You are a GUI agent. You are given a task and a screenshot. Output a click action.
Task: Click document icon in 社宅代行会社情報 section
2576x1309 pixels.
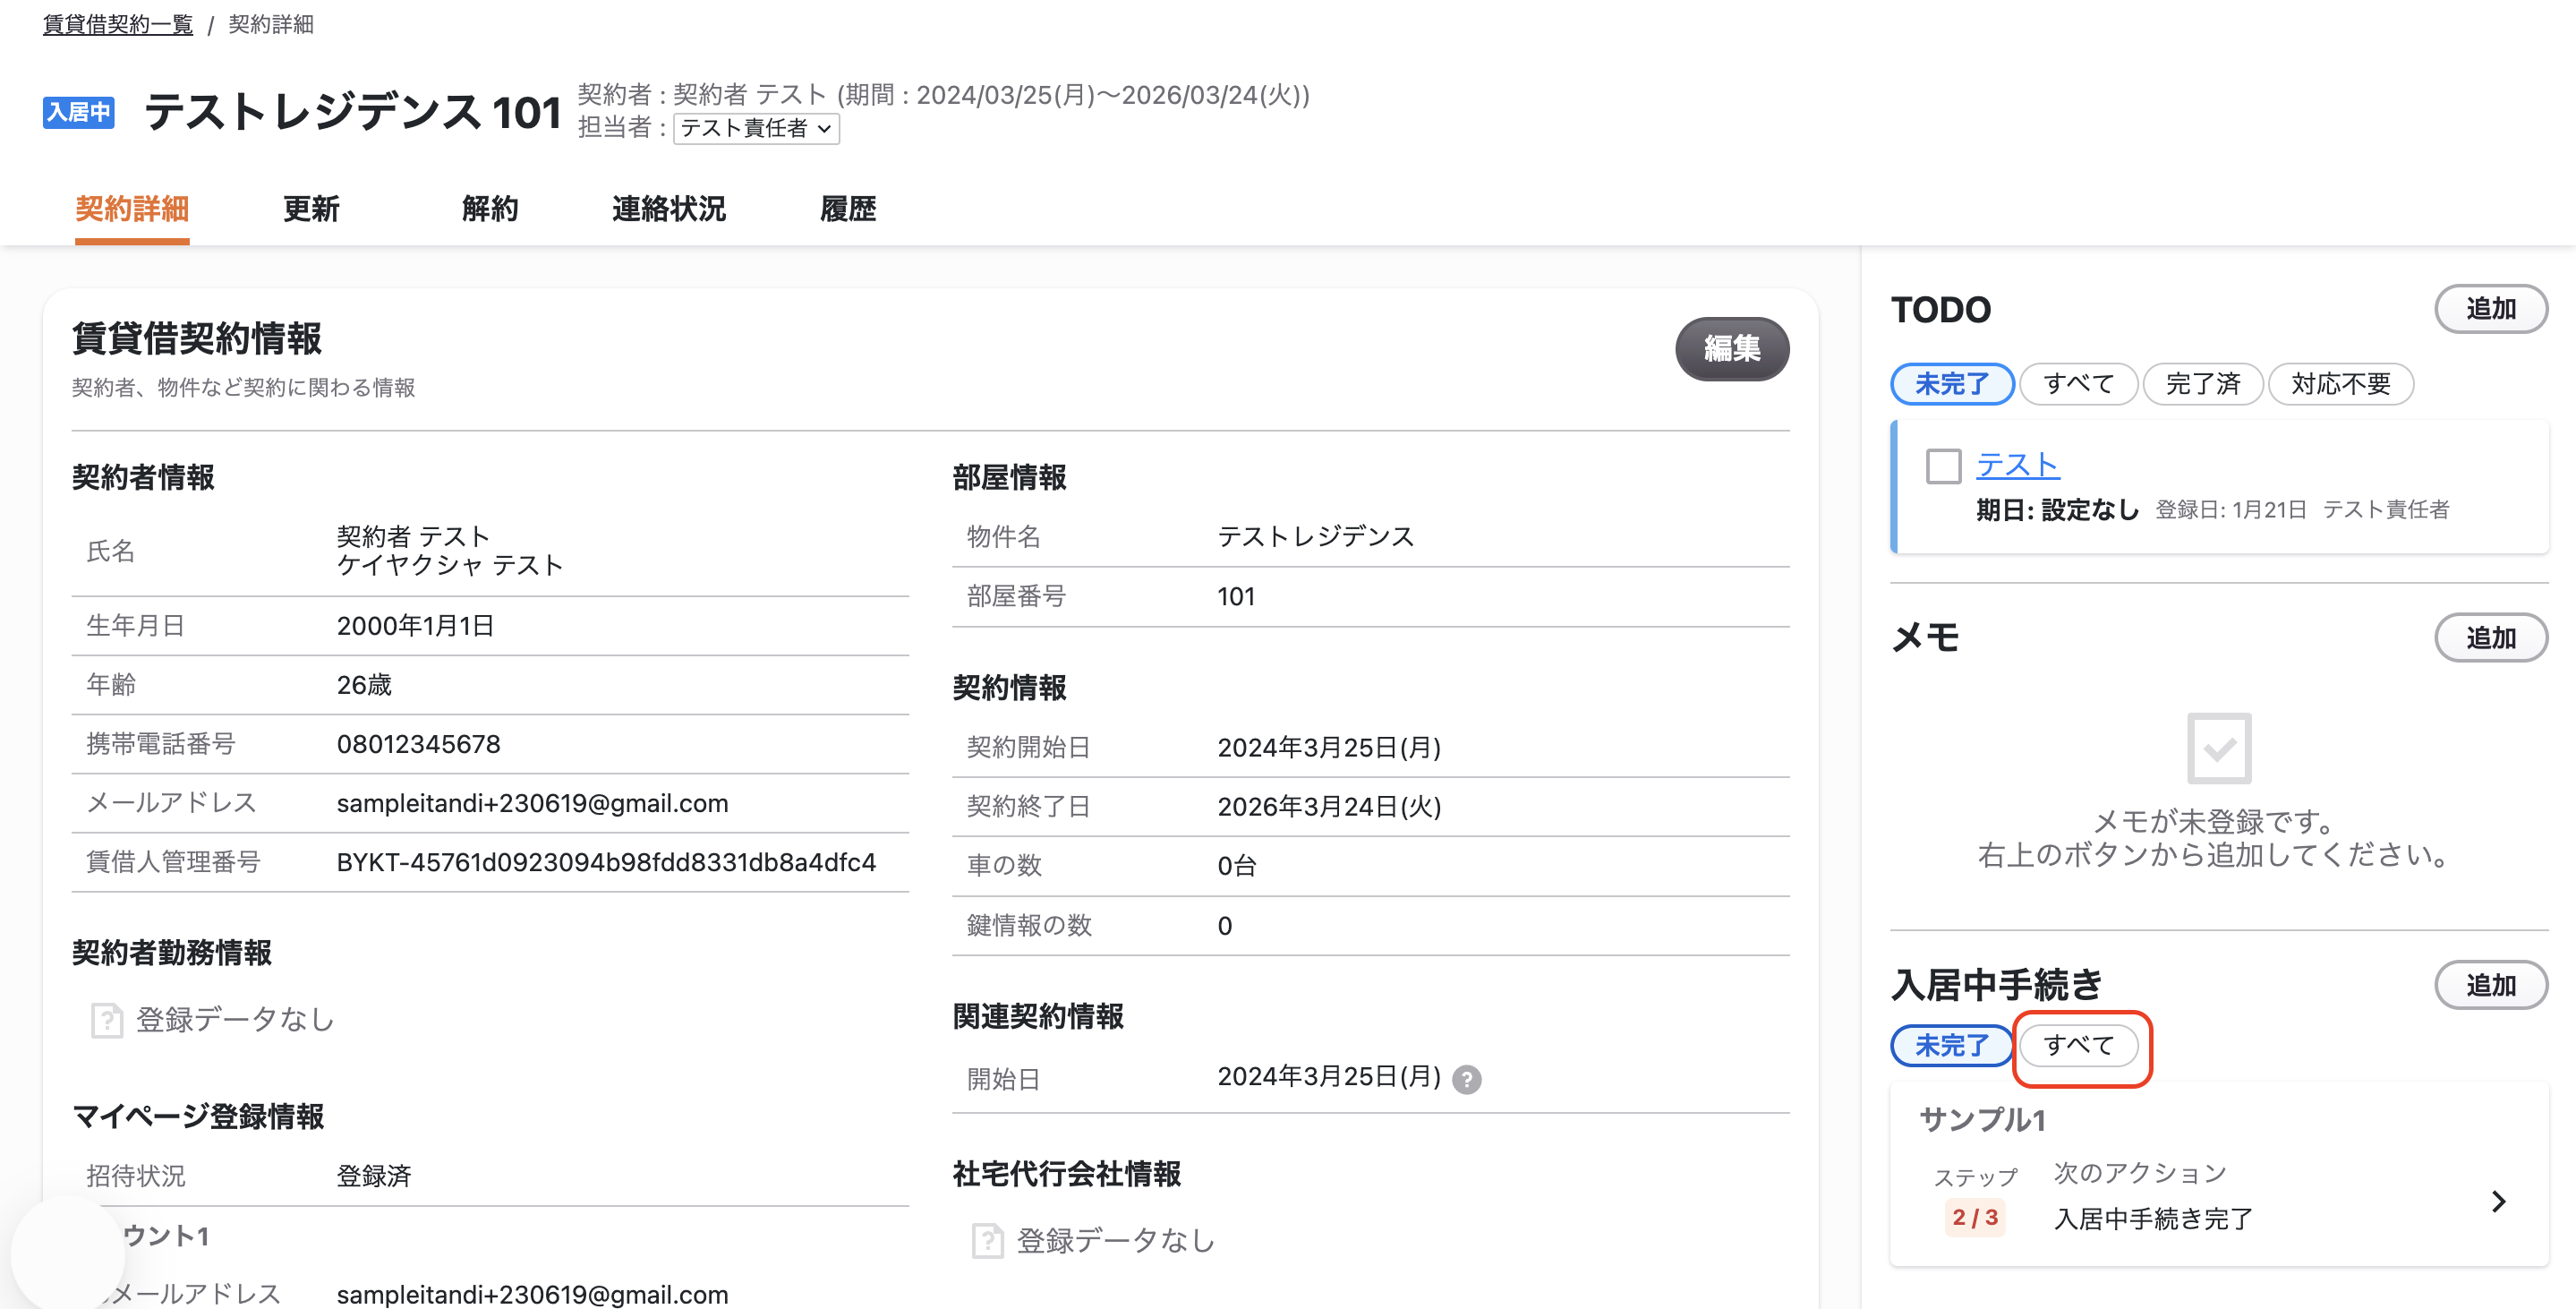click(987, 1241)
